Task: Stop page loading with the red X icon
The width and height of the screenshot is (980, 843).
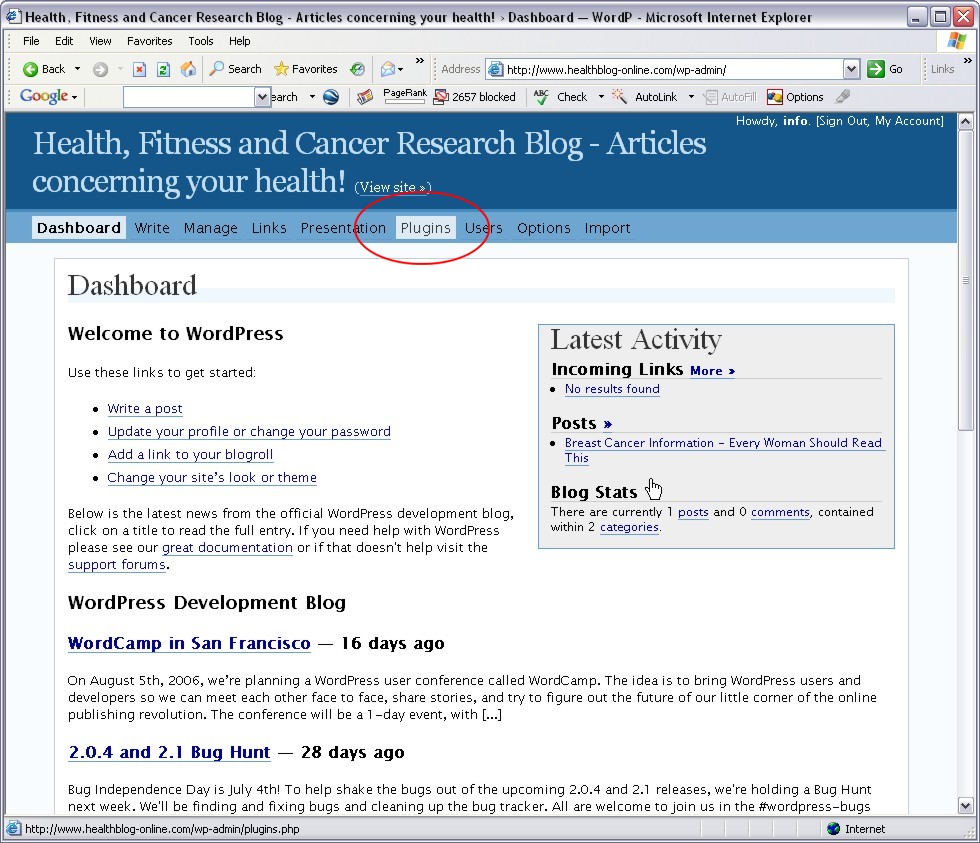Action: tap(139, 69)
